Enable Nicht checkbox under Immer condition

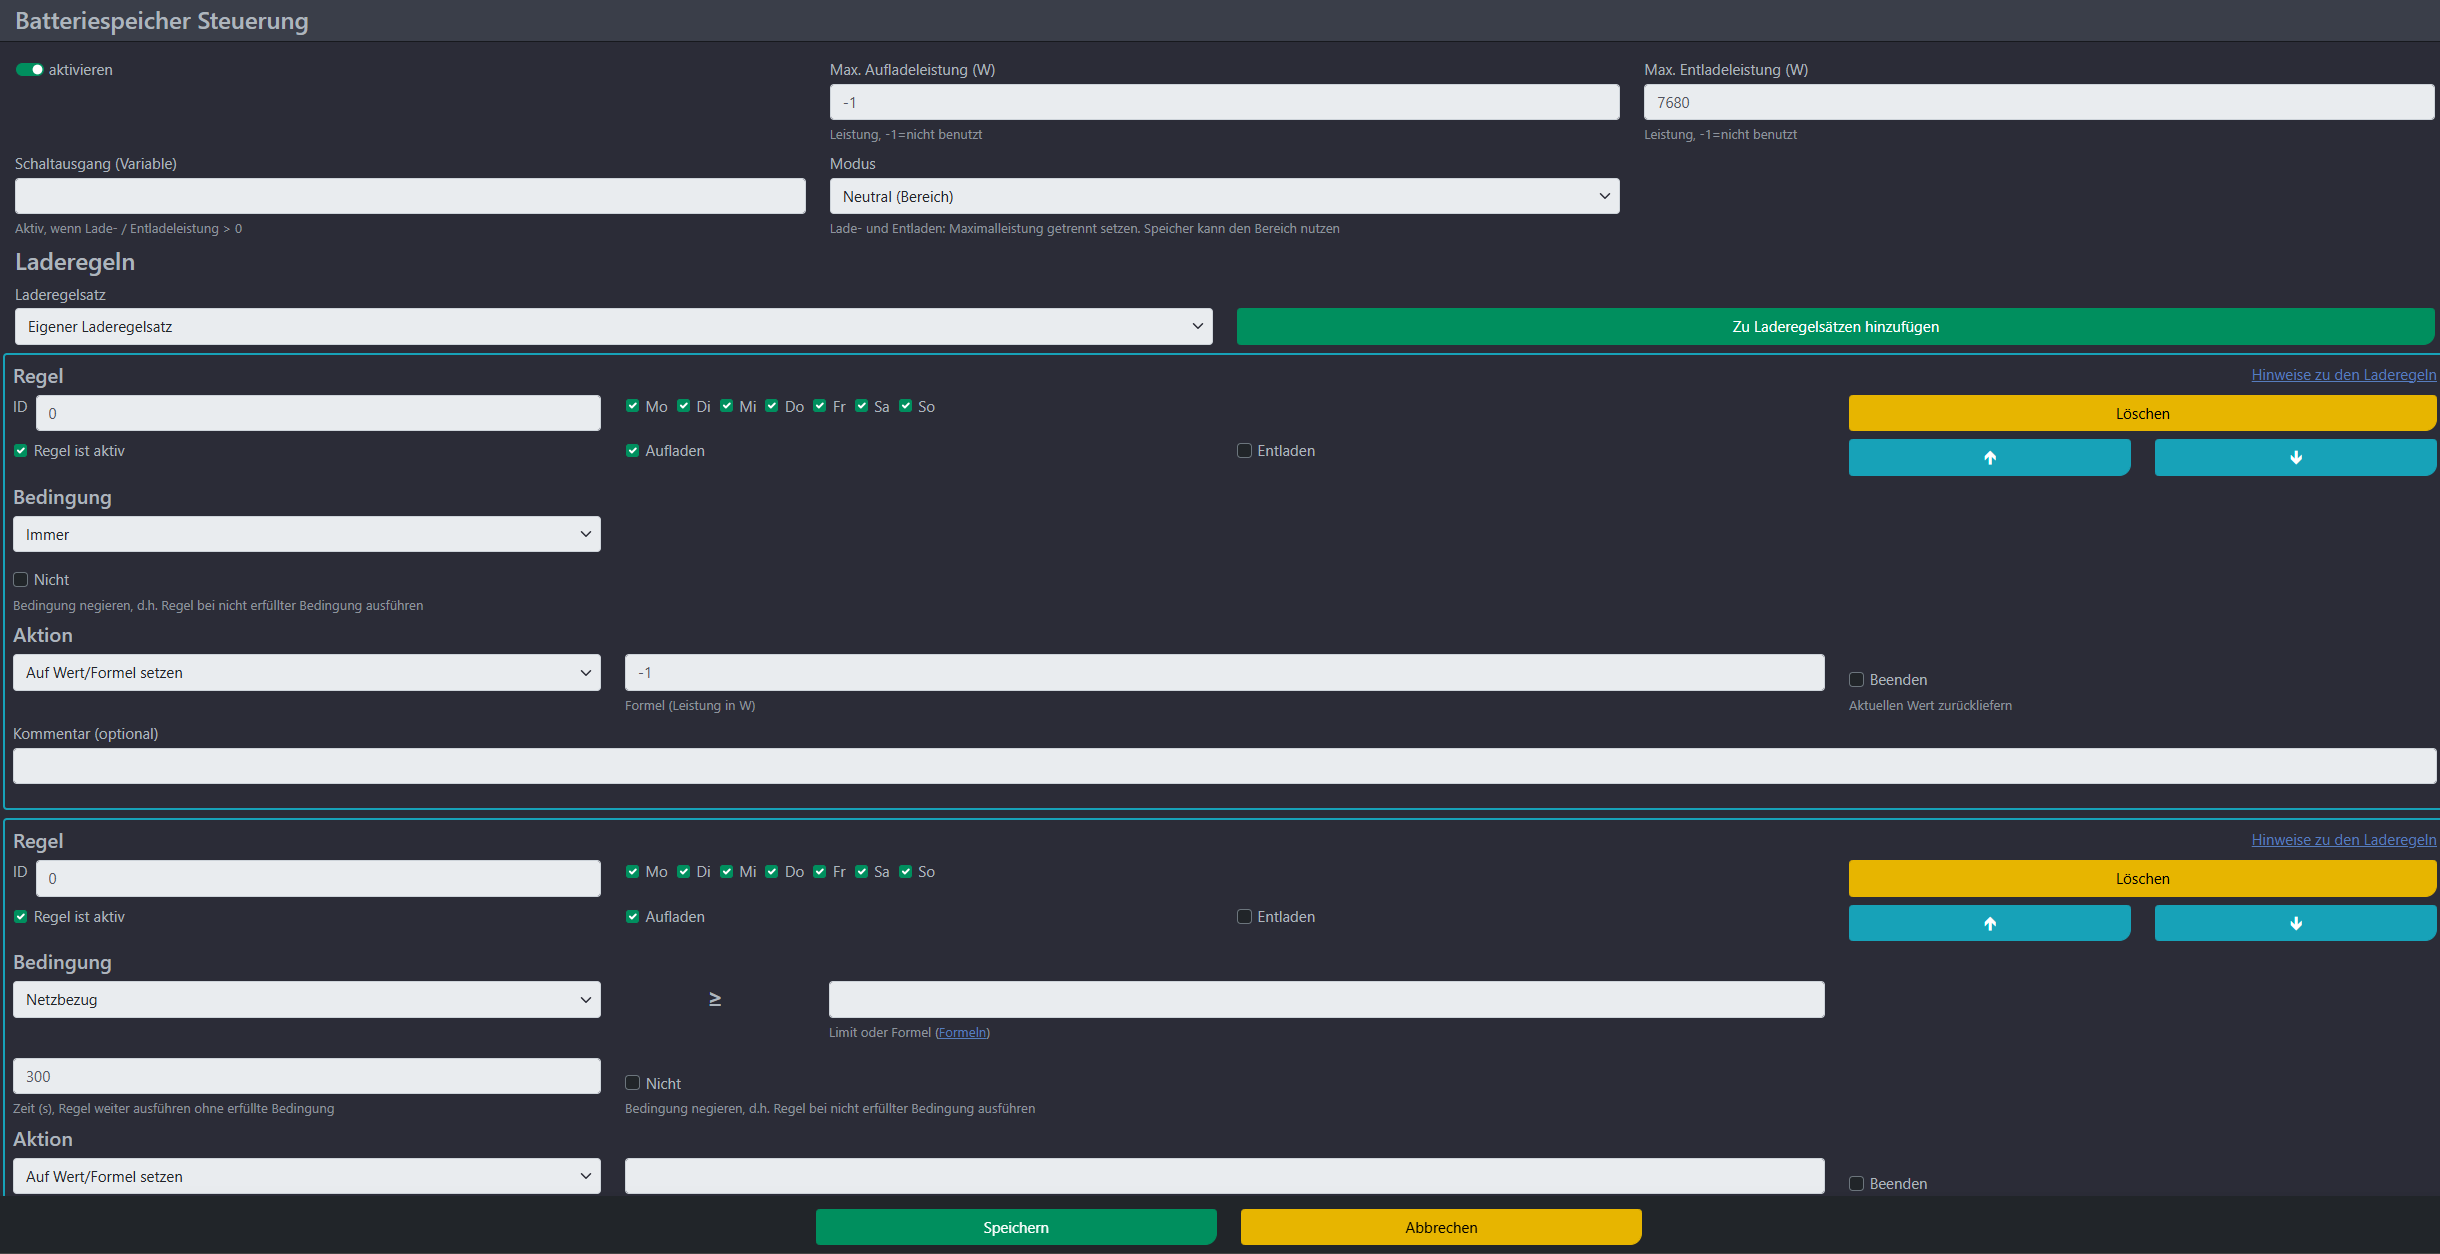[21, 580]
